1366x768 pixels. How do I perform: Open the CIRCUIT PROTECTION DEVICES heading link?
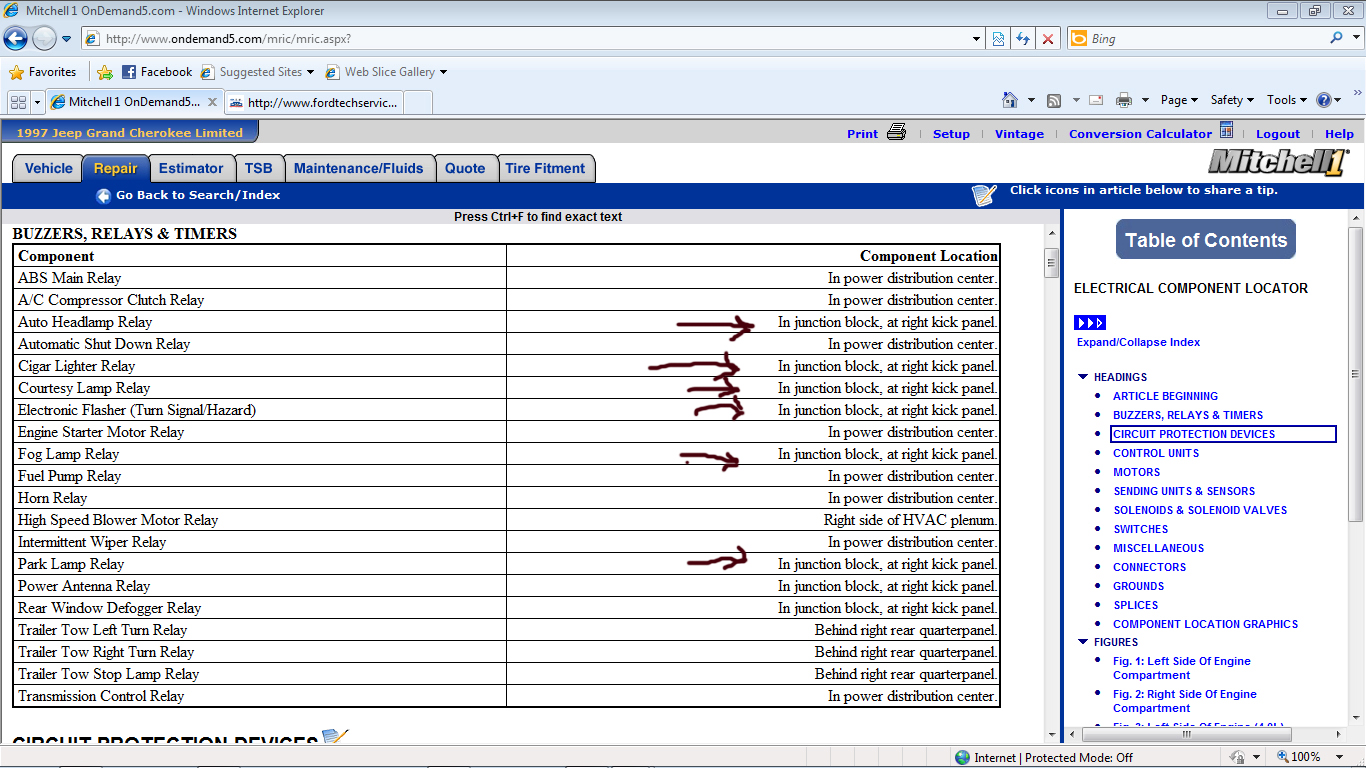pyautogui.click(x=1194, y=434)
